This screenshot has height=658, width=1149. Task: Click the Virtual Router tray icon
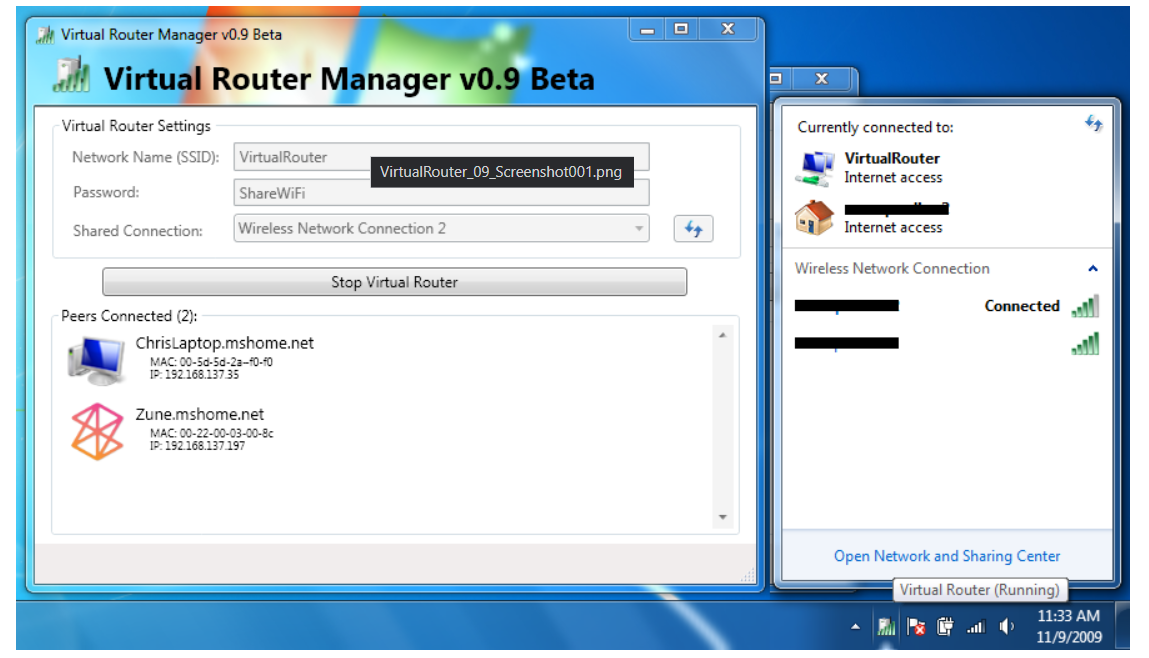tap(886, 627)
